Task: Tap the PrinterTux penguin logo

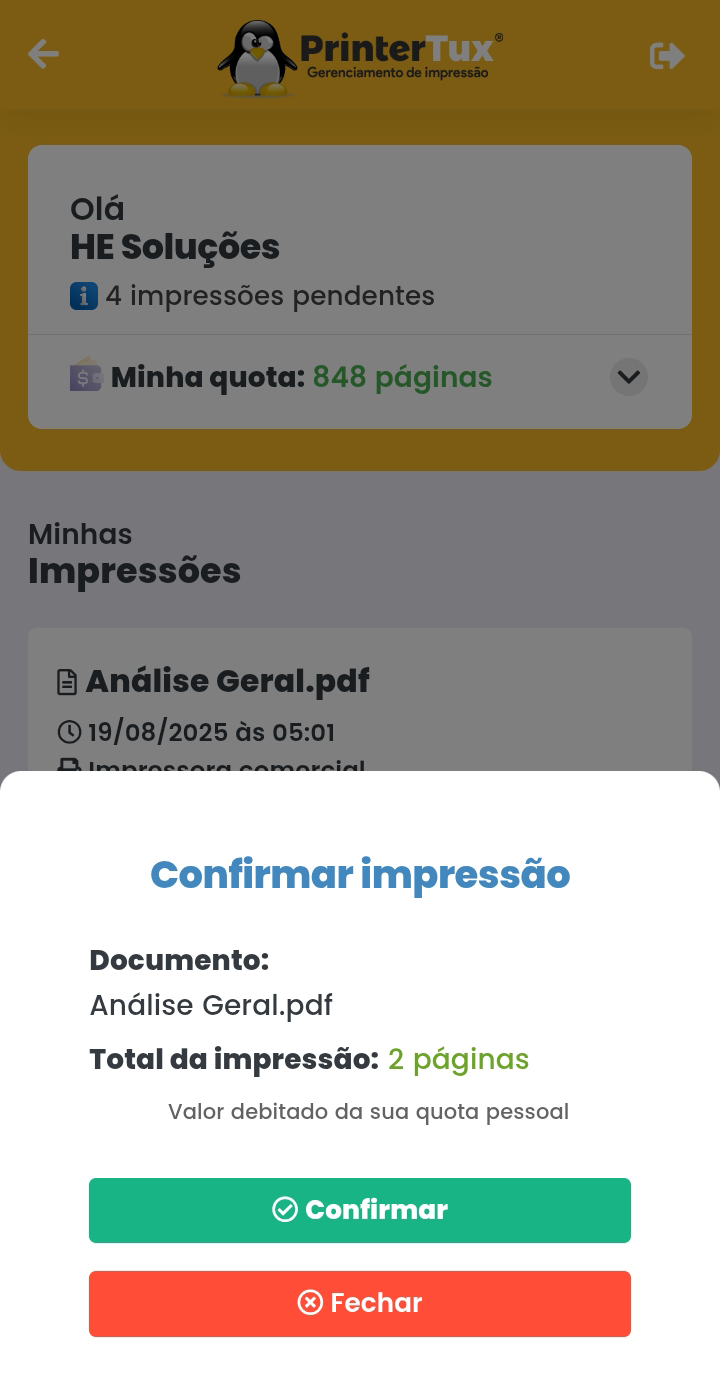Action: click(x=258, y=58)
